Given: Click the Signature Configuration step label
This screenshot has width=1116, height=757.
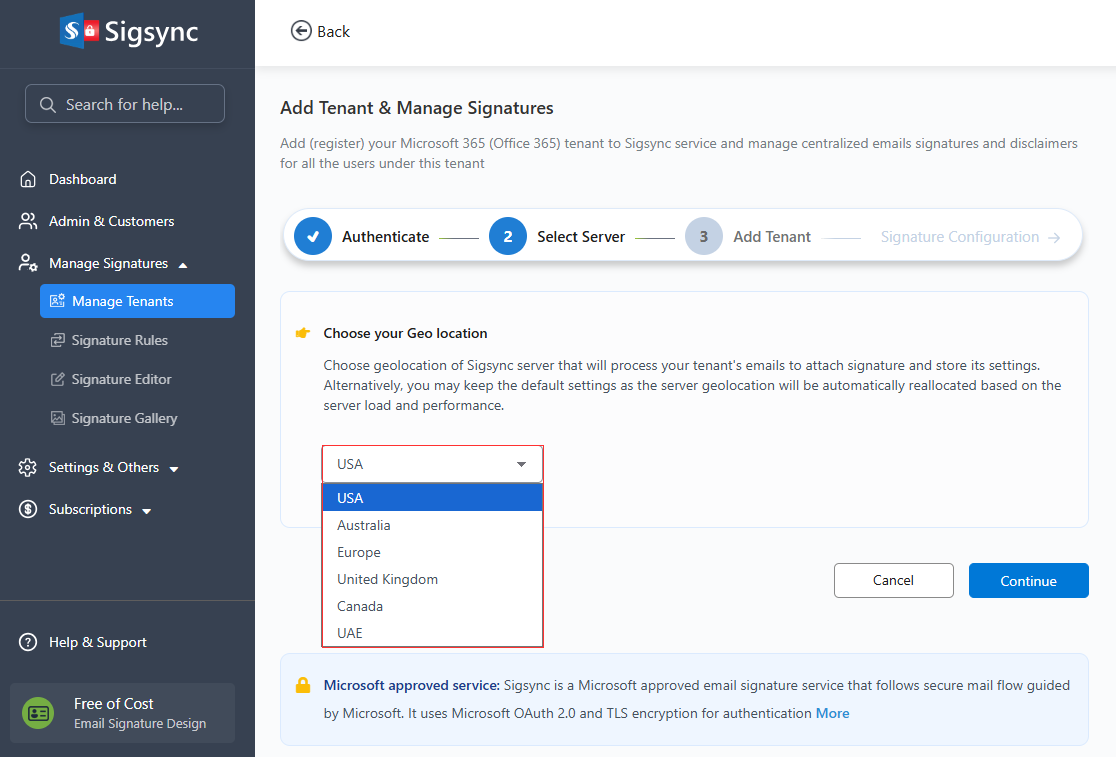Looking at the screenshot, I should pos(959,237).
